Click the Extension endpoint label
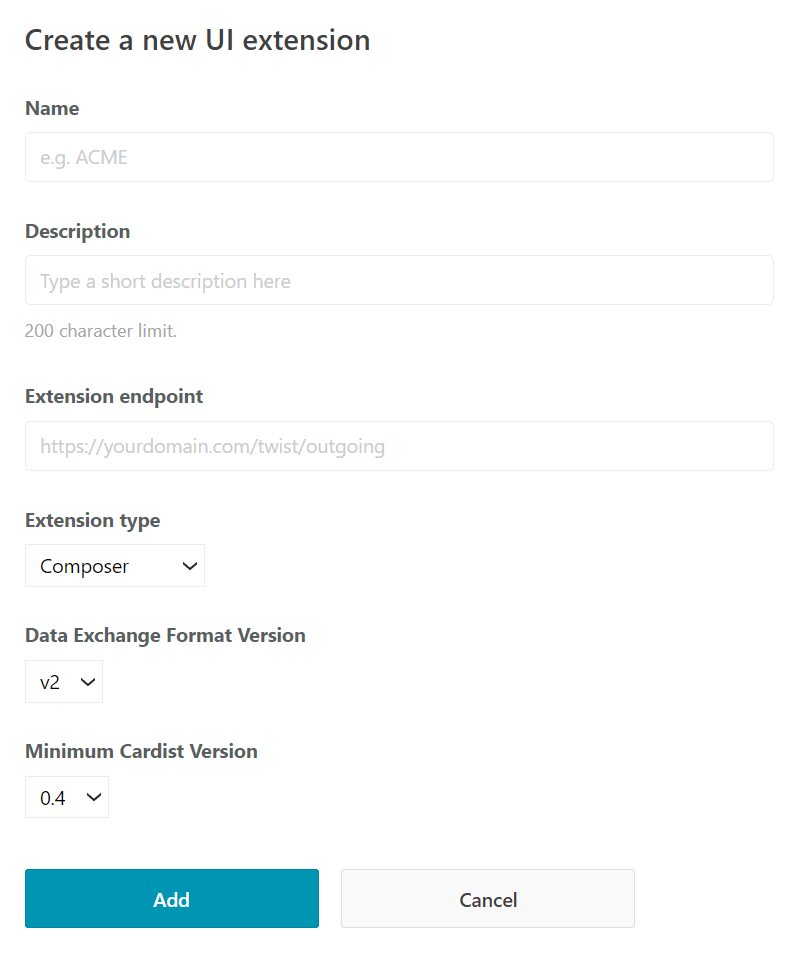Image resolution: width=792 pixels, height=955 pixels. 113,396
